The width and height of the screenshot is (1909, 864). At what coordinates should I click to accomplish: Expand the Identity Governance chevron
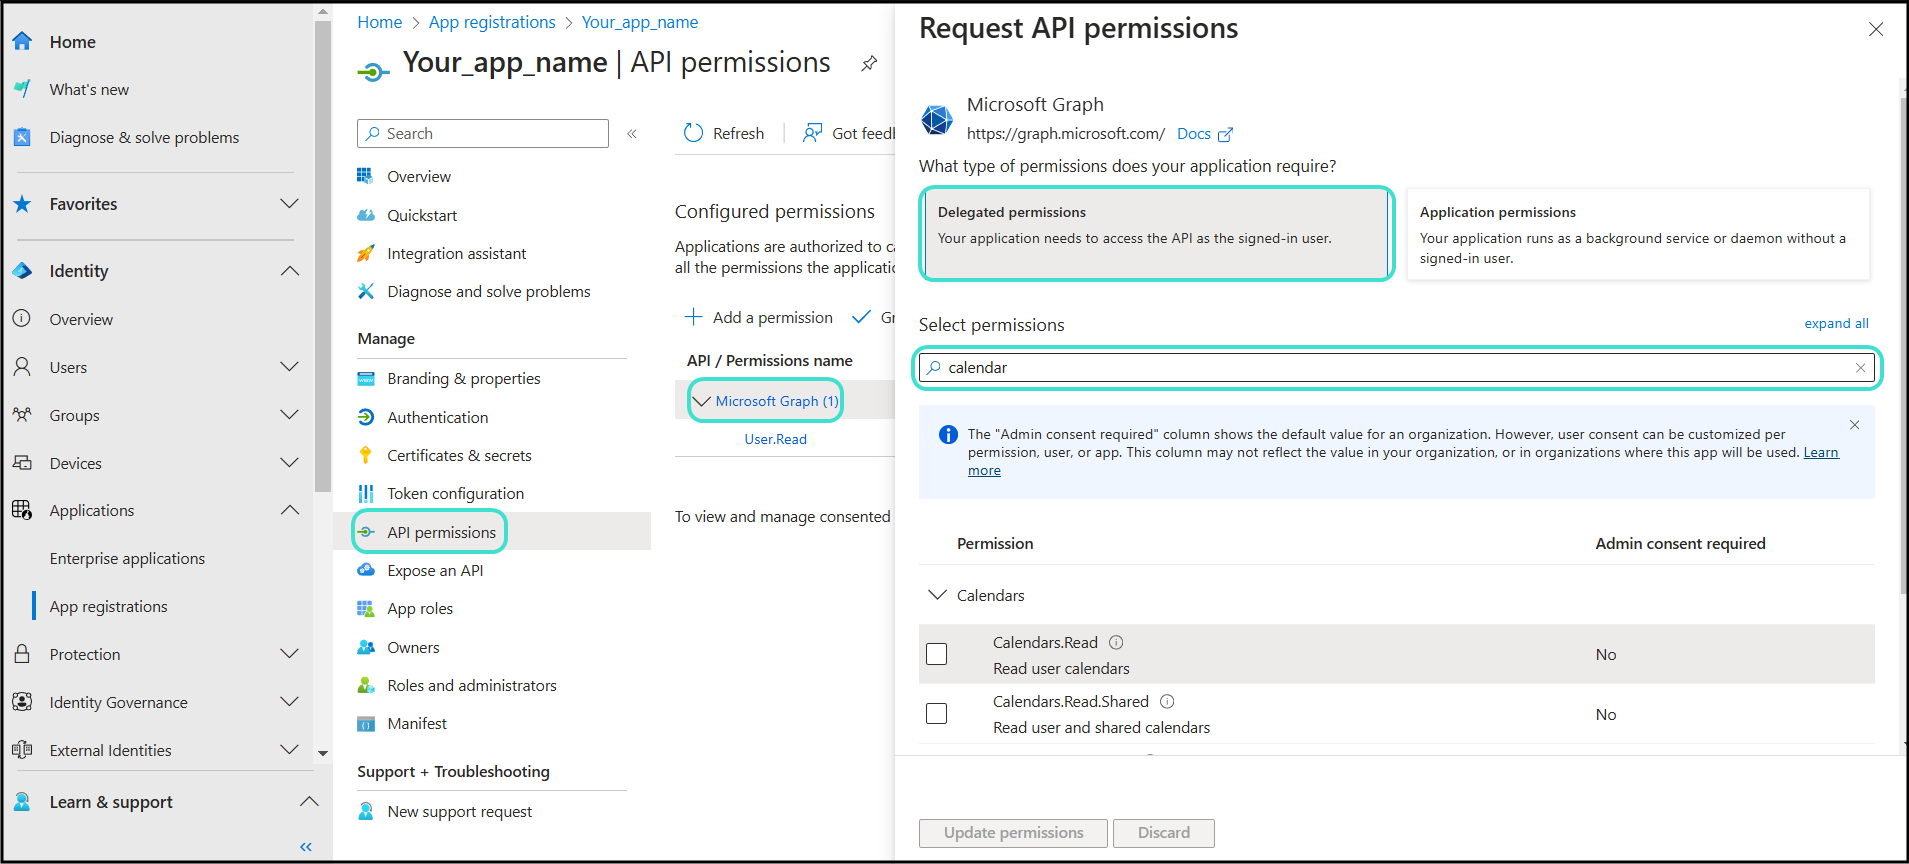coord(289,702)
